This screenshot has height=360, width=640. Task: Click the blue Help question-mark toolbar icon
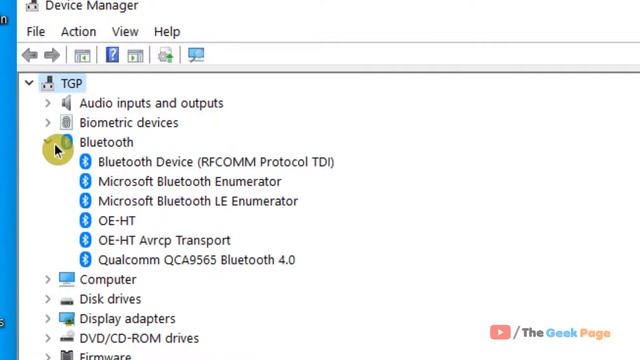[x=112, y=55]
